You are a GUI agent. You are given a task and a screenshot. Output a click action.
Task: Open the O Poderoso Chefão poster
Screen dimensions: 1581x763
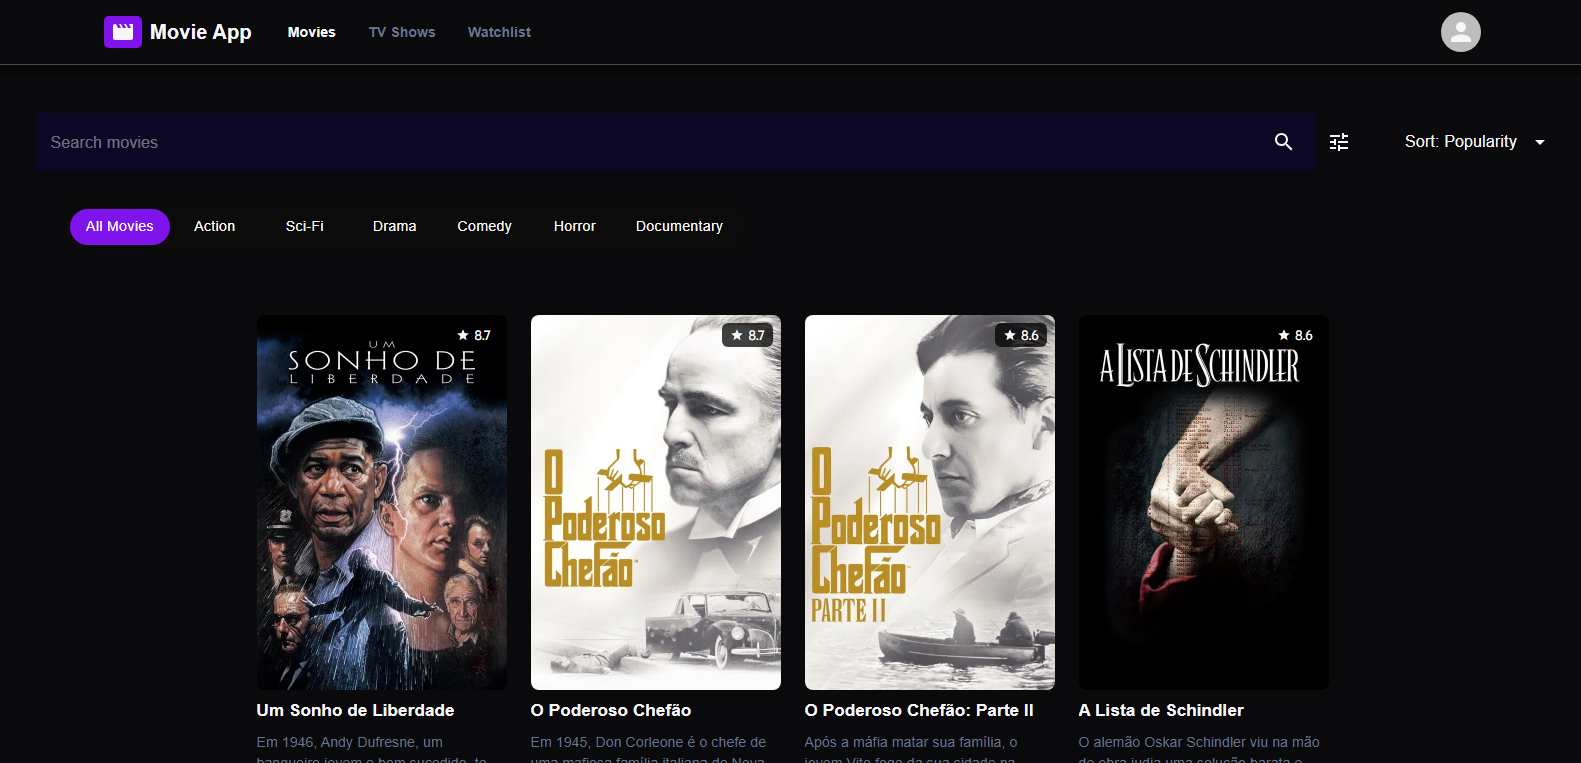pyautogui.click(x=656, y=502)
